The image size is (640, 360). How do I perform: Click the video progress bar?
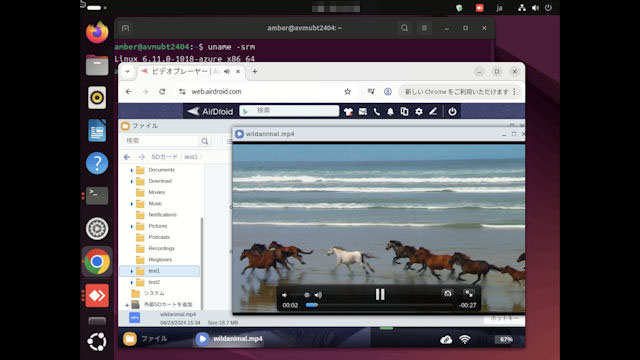pyautogui.click(x=379, y=305)
